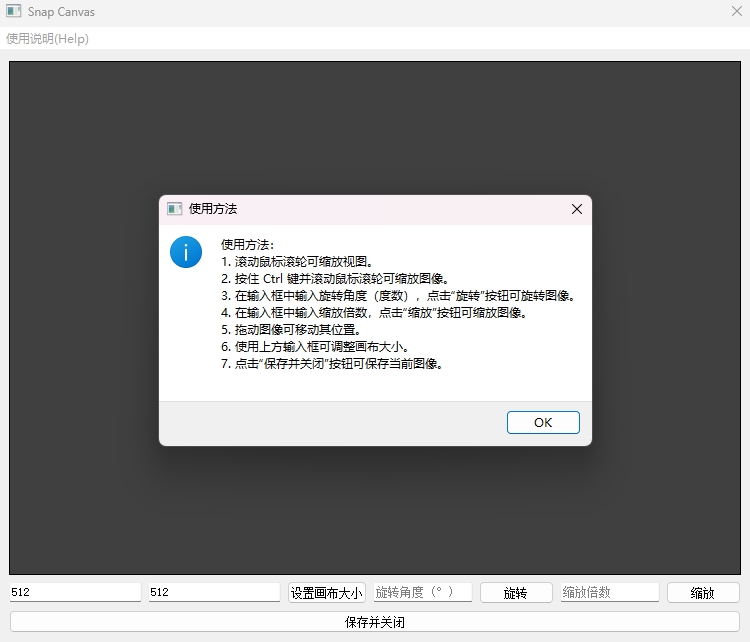Click the Snap Canvas window app icon
750x642 pixels.
tap(13, 11)
